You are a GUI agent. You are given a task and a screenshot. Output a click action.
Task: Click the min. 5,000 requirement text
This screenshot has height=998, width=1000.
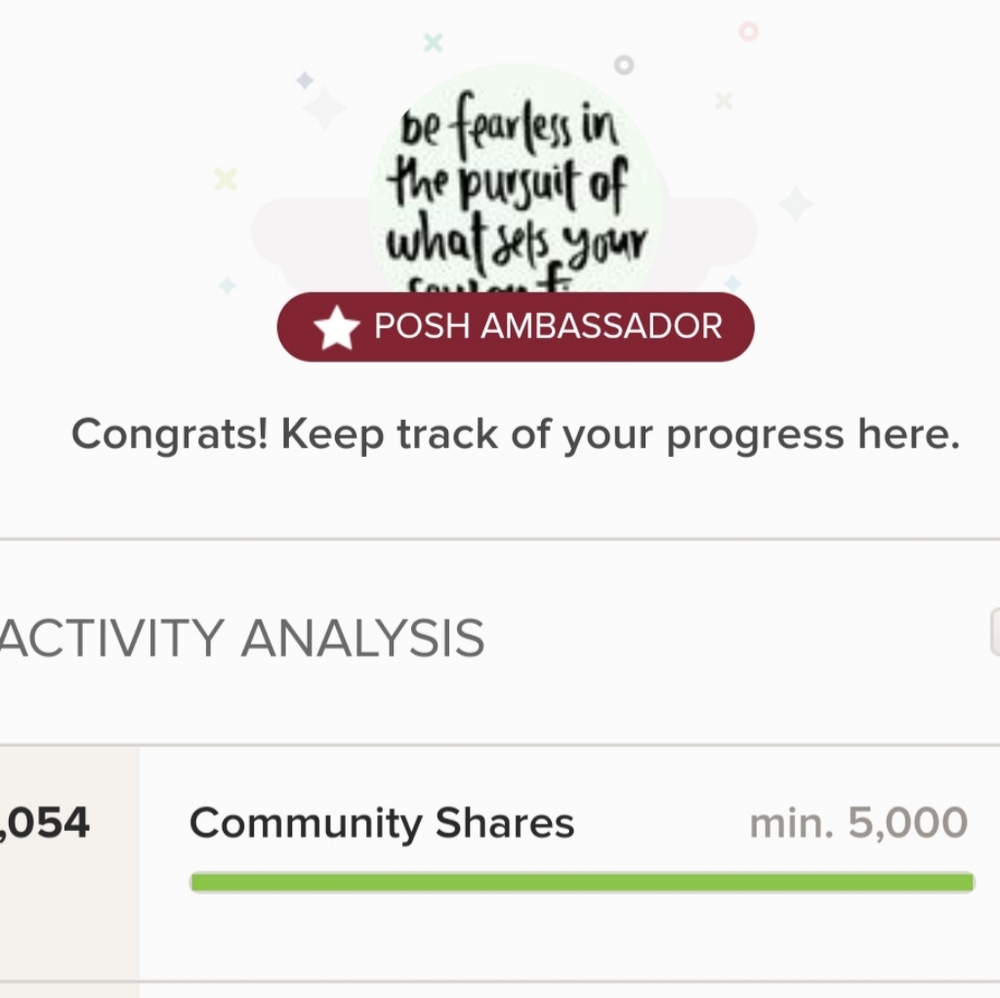[858, 824]
